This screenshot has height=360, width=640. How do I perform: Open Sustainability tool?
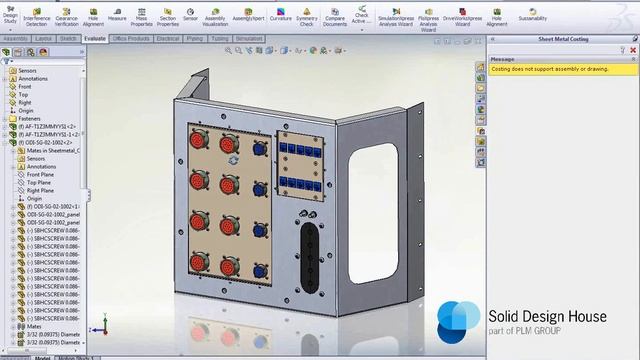pyautogui.click(x=533, y=15)
